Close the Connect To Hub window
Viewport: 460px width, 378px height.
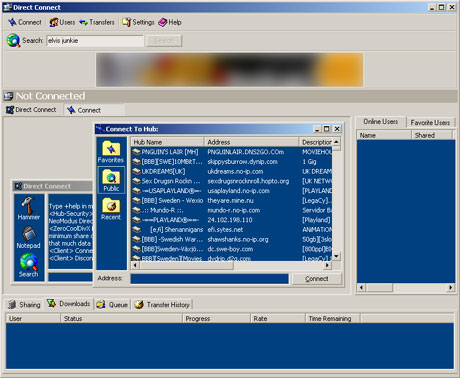tap(337, 129)
